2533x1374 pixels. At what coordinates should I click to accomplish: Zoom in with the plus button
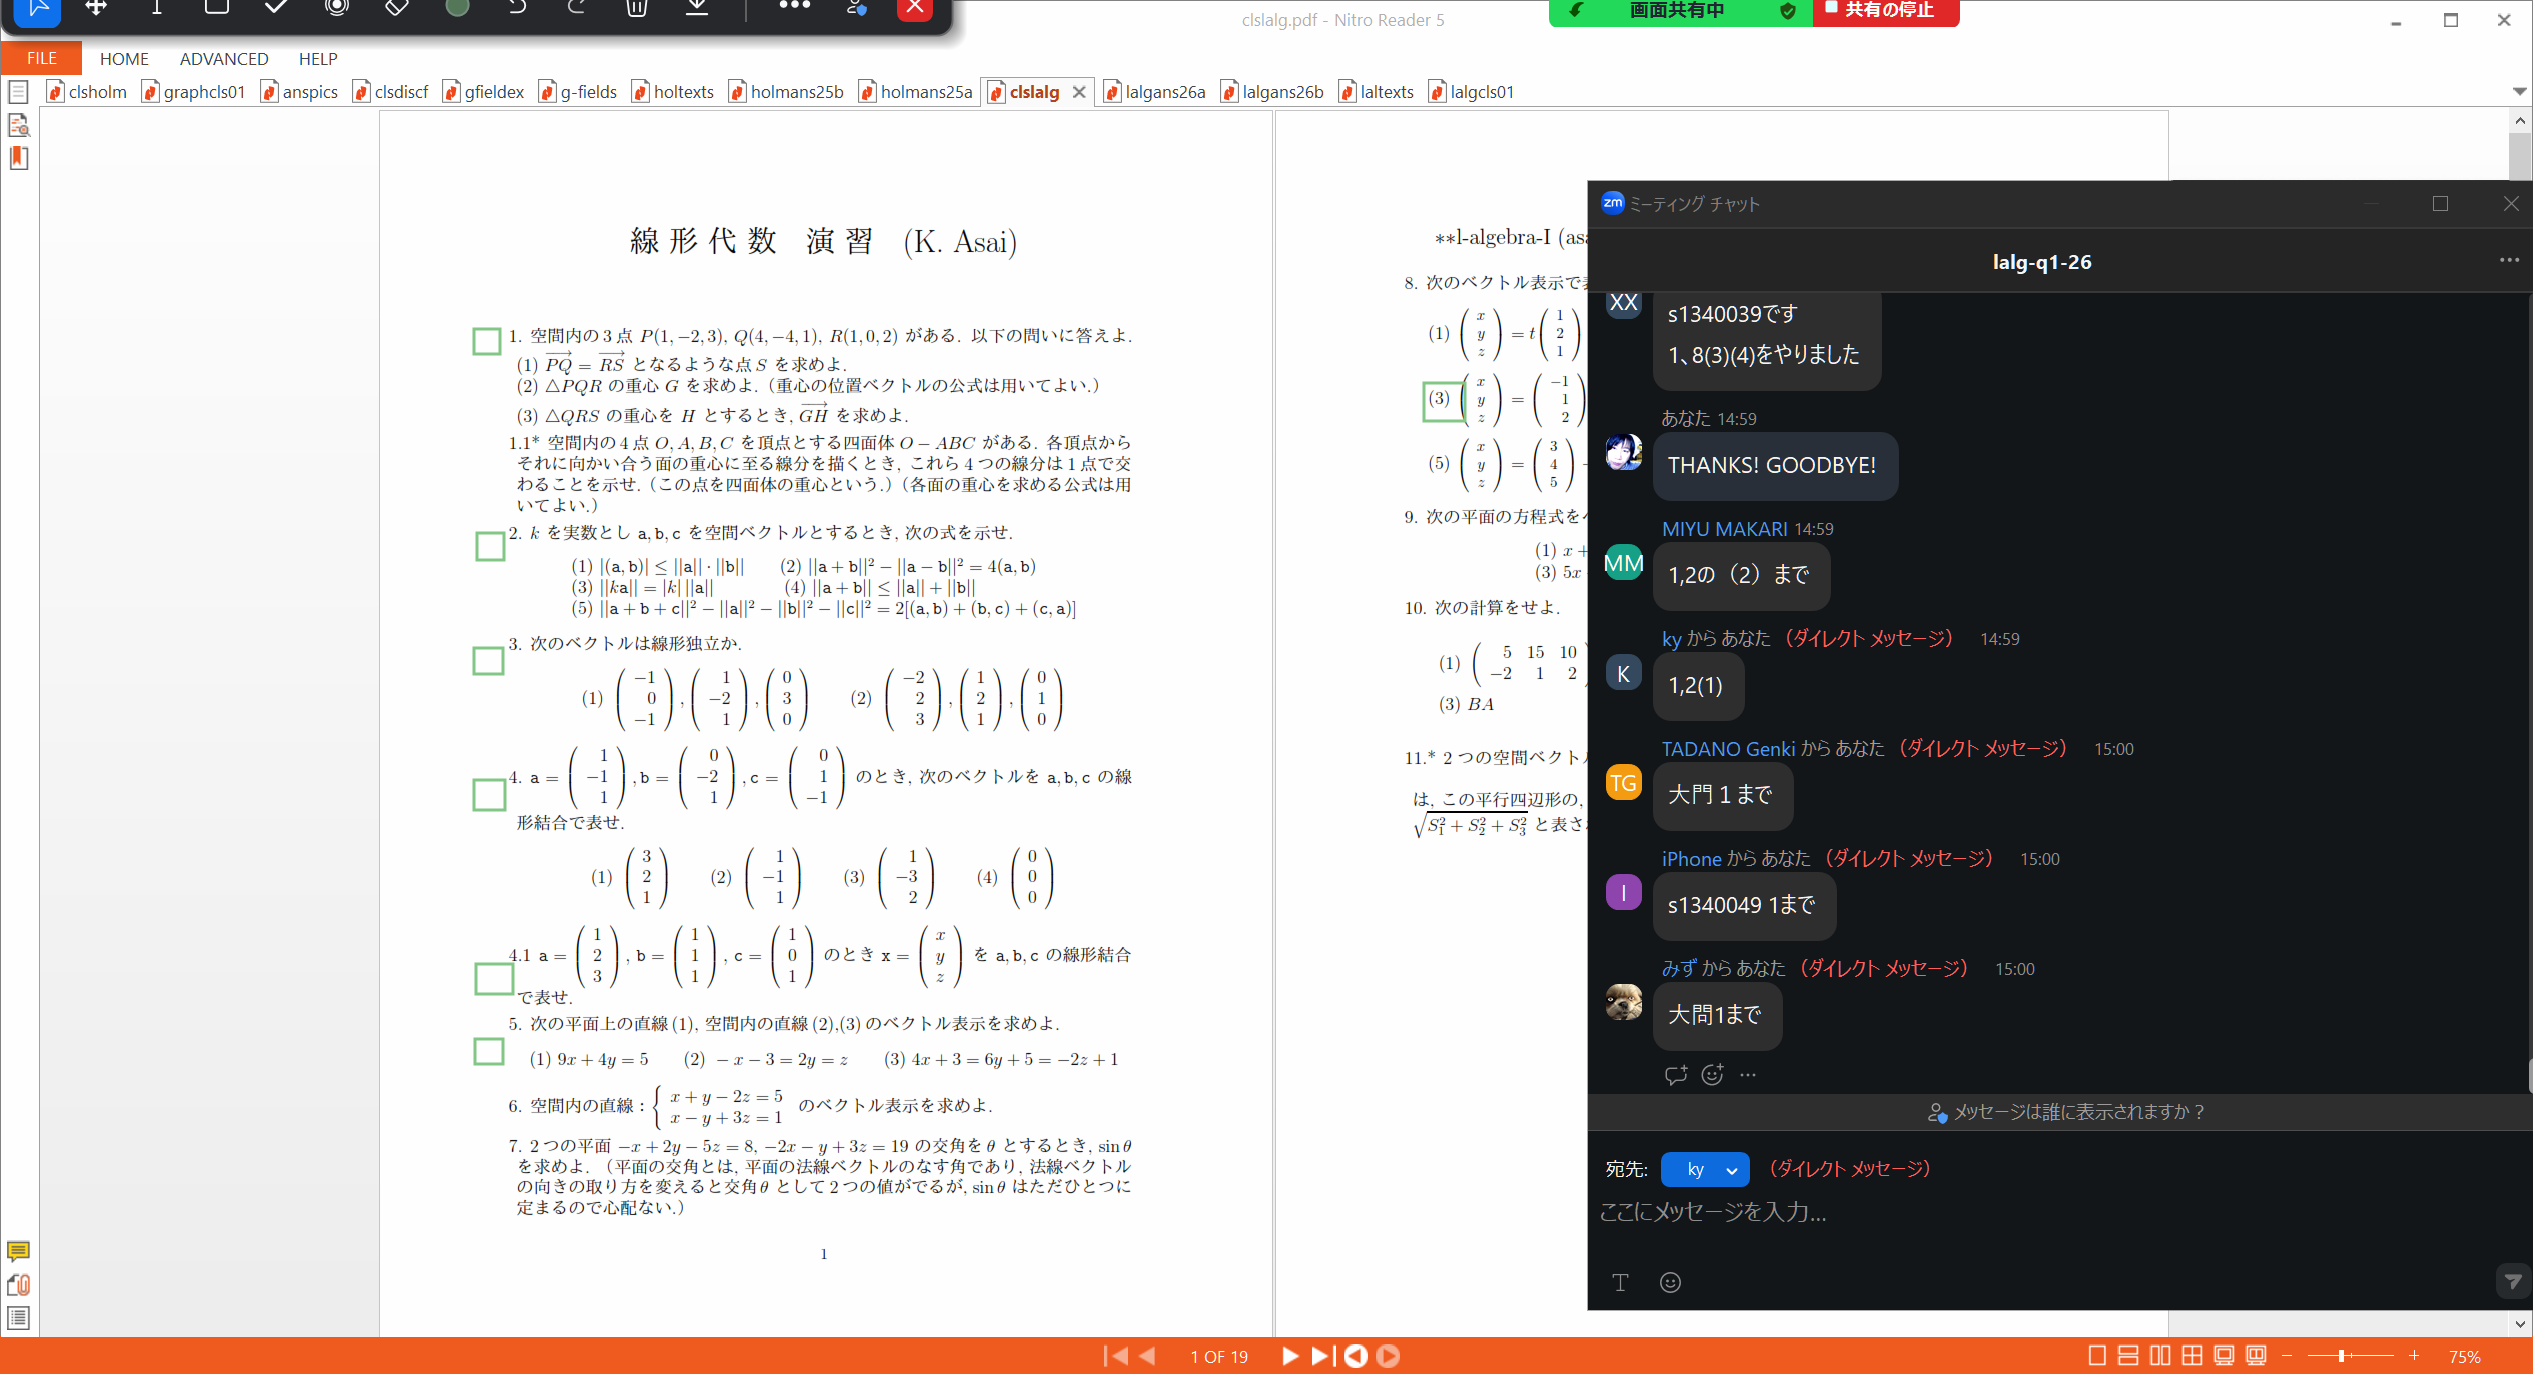[x=2414, y=1356]
